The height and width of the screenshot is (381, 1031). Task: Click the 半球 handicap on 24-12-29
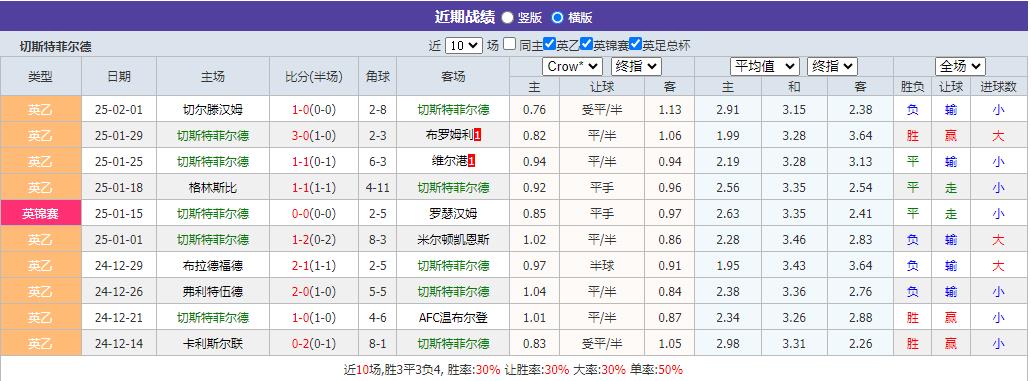tap(602, 266)
